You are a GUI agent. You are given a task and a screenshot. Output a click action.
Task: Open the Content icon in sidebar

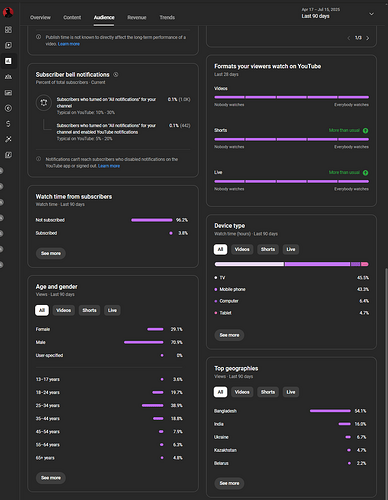[x=8, y=45]
